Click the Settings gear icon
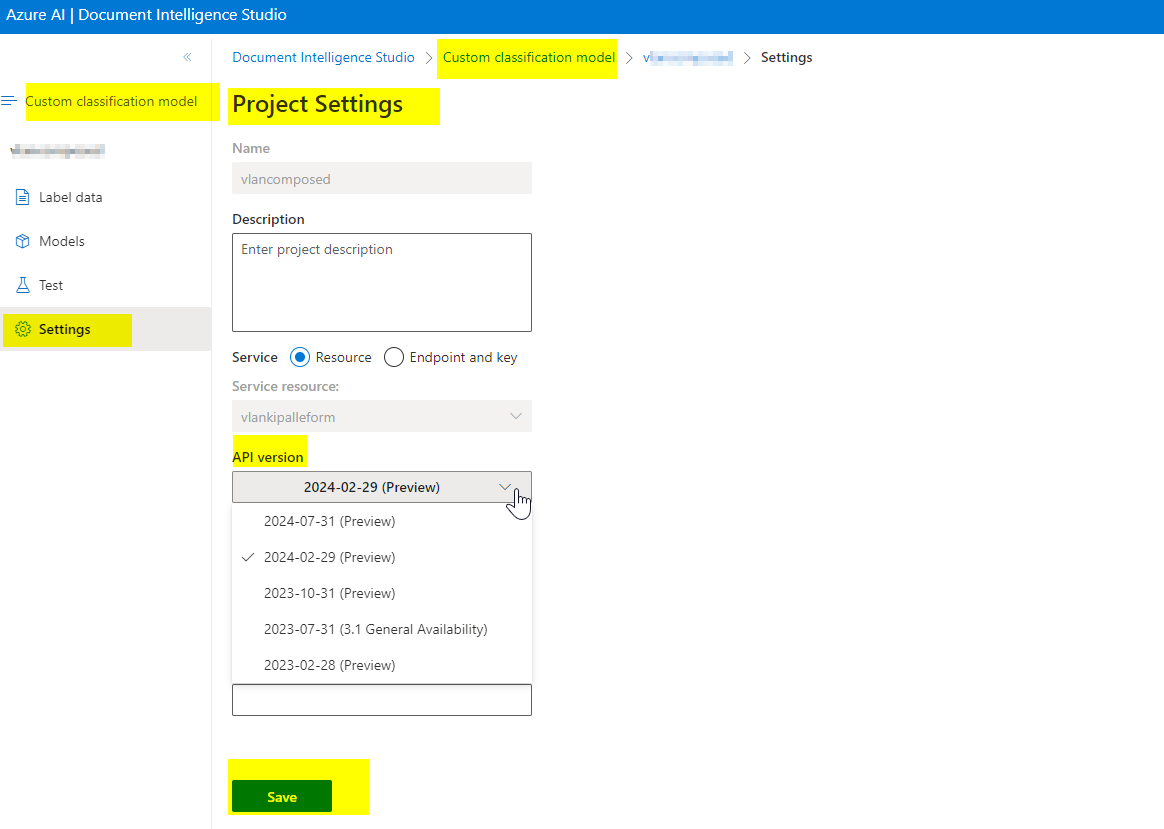The height and width of the screenshot is (829, 1164). (x=23, y=330)
